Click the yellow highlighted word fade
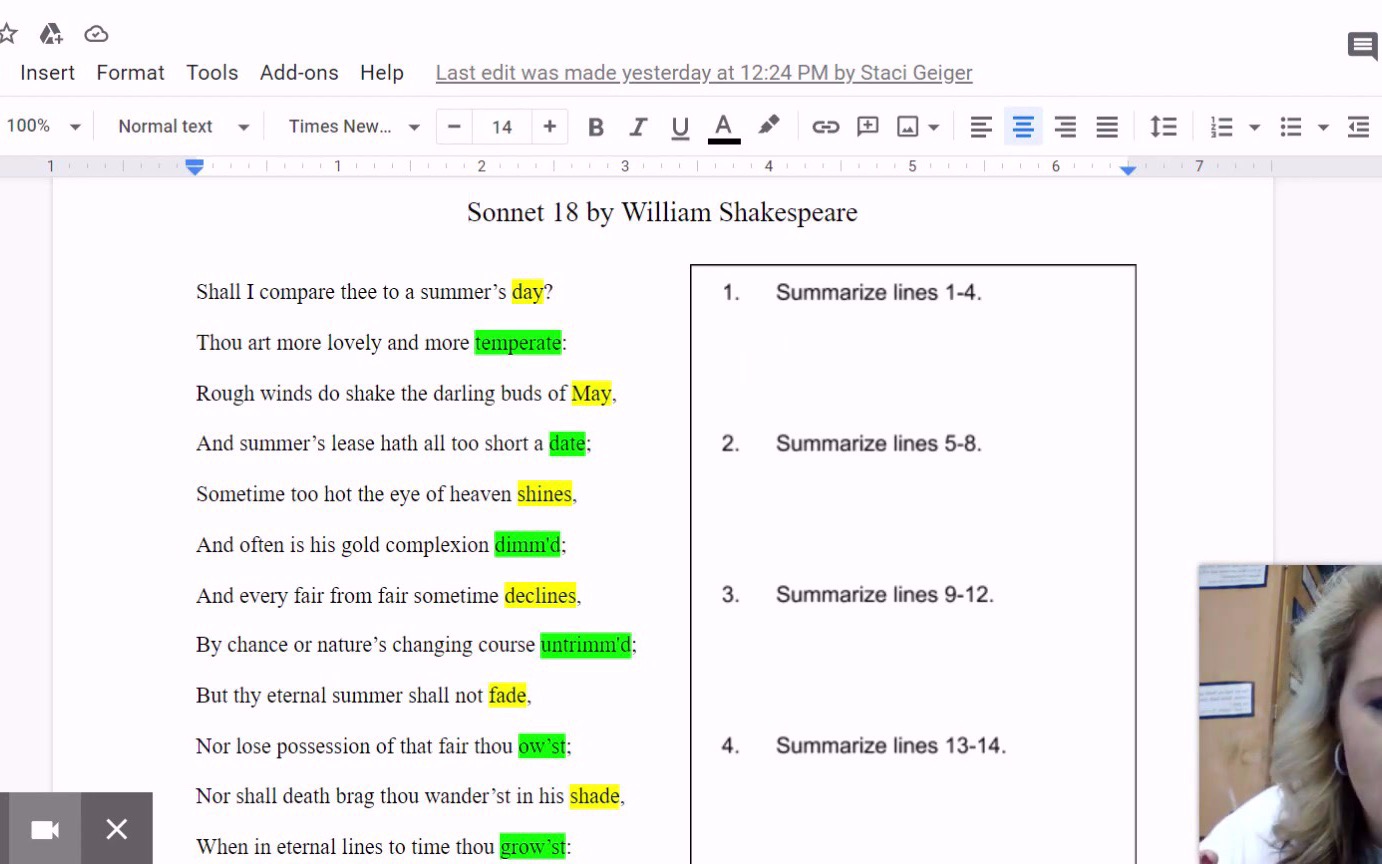1382x864 pixels. coord(507,695)
